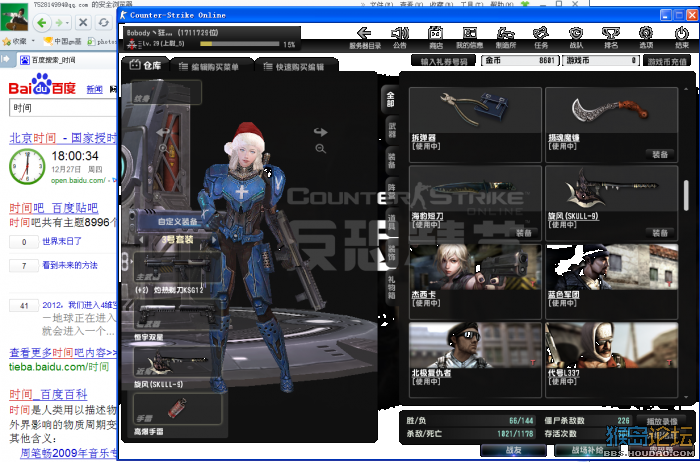700x462 pixels.
Task: Select the 旋风(SKULL-9) axe image in list
Action: [611, 188]
